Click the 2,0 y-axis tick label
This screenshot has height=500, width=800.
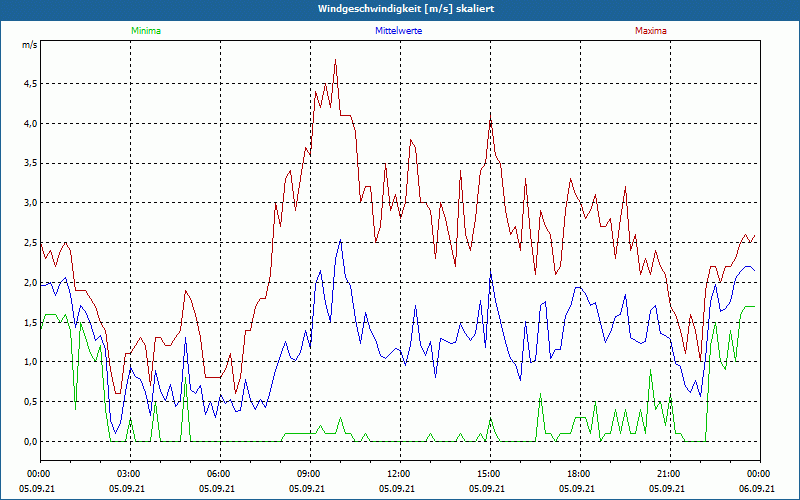click(x=30, y=283)
